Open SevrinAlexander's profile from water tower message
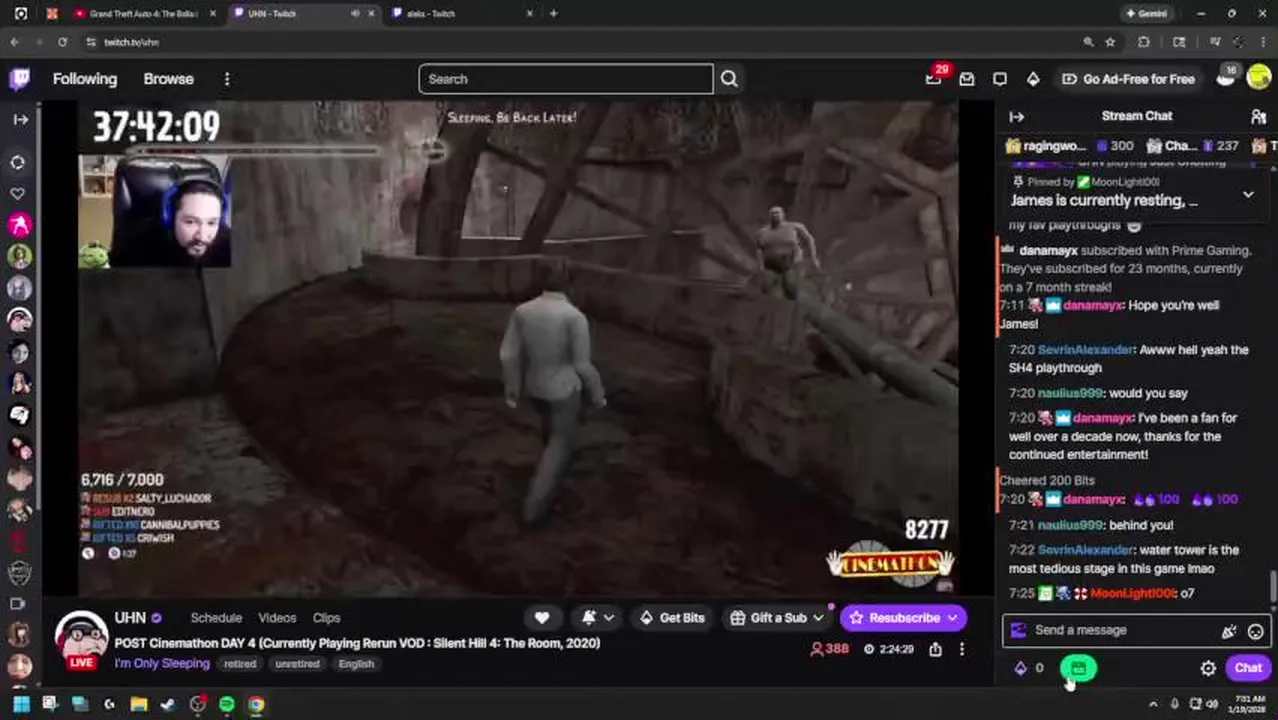This screenshot has height=720, width=1278. pos(1086,550)
